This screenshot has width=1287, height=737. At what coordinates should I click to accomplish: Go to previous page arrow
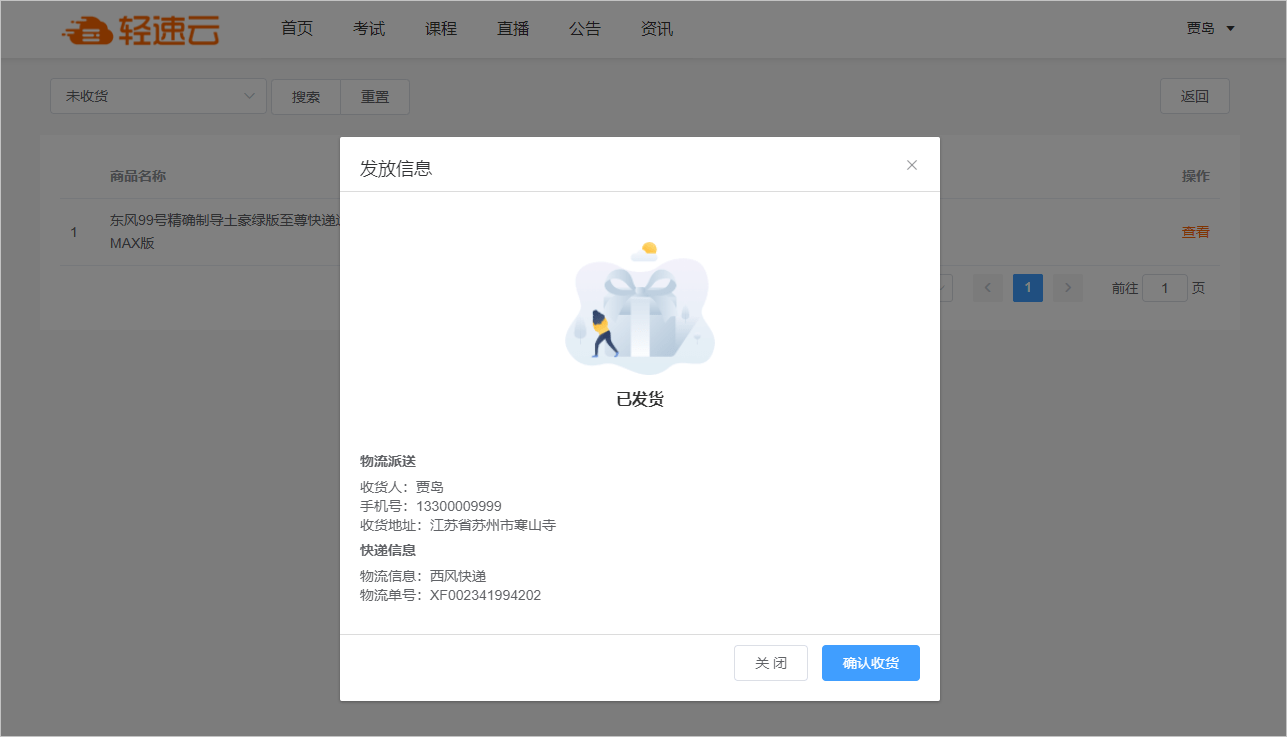(988, 288)
